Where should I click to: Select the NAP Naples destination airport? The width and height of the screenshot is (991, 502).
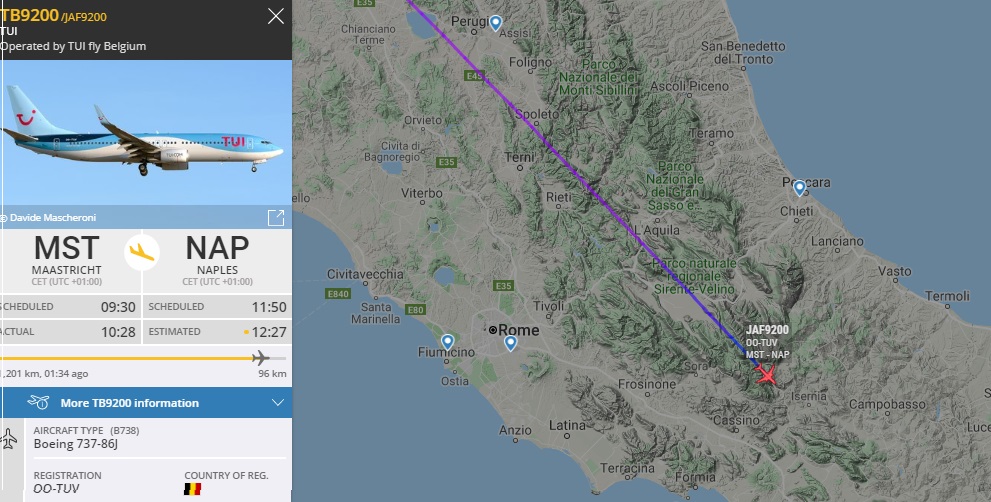[217, 254]
